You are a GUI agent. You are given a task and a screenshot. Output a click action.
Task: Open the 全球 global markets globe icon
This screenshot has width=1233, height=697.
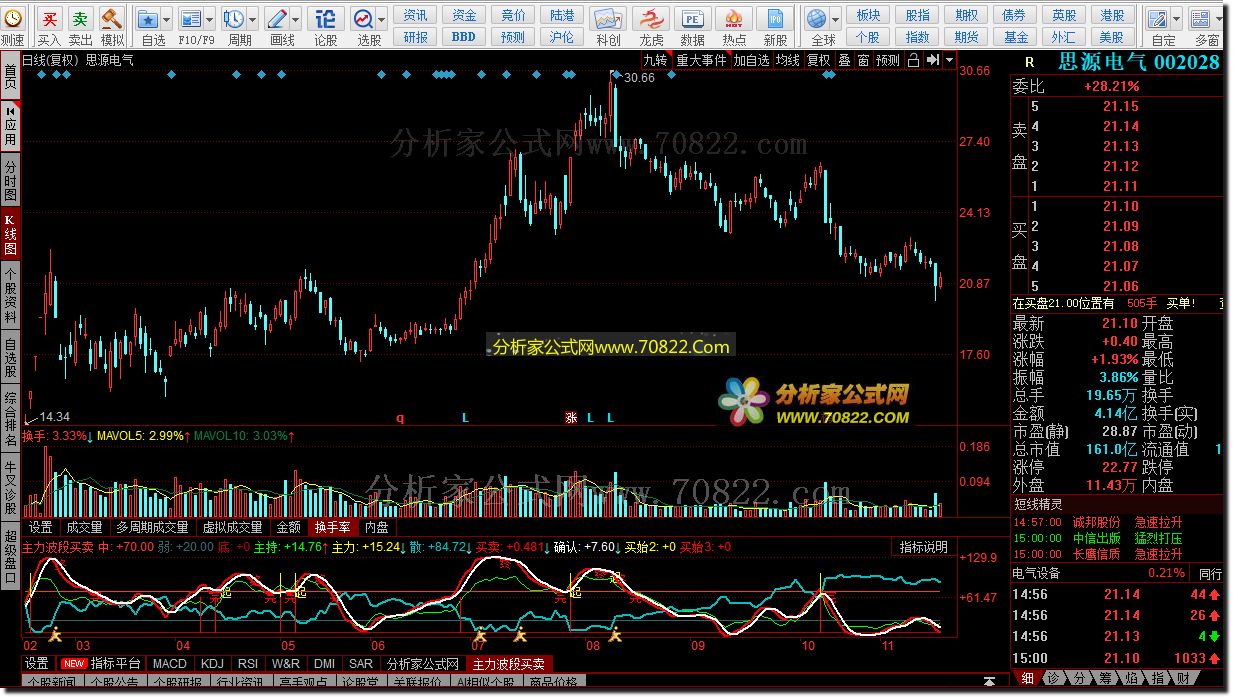coord(817,18)
